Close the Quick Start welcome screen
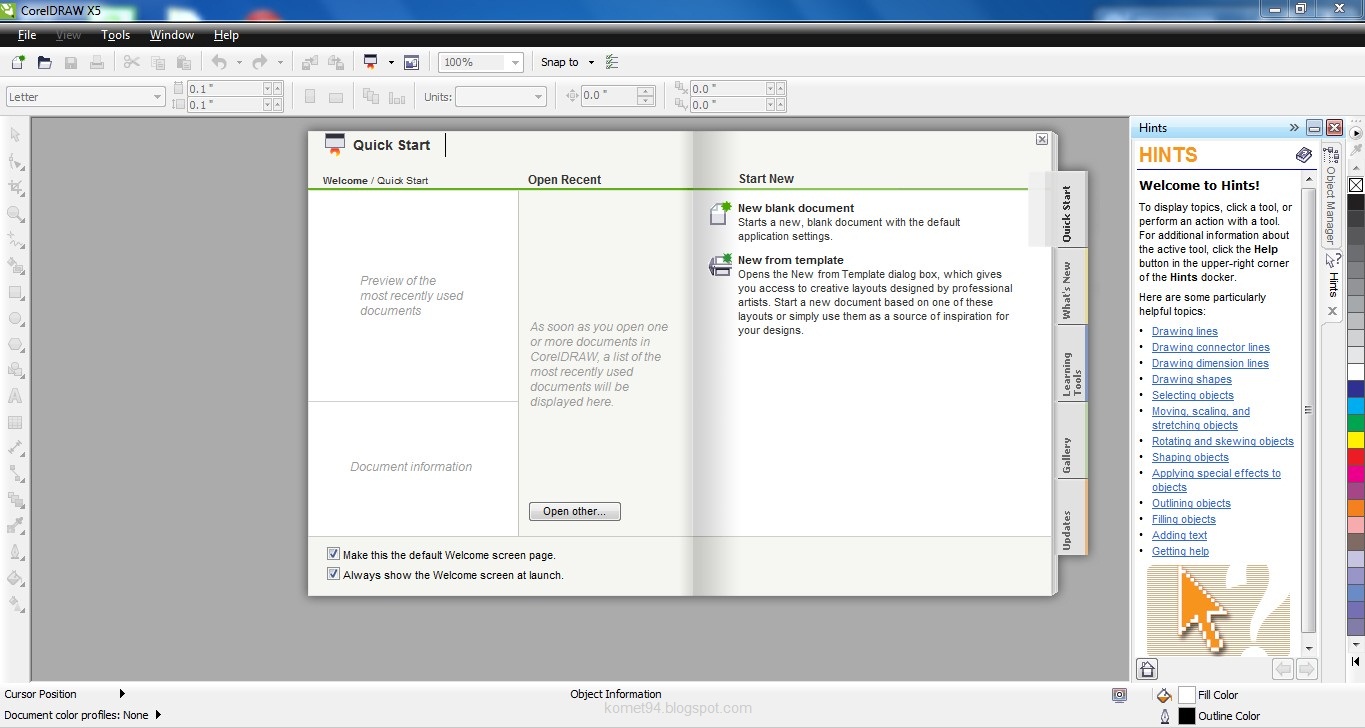This screenshot has height=728, width=1365. [1042, 139]
